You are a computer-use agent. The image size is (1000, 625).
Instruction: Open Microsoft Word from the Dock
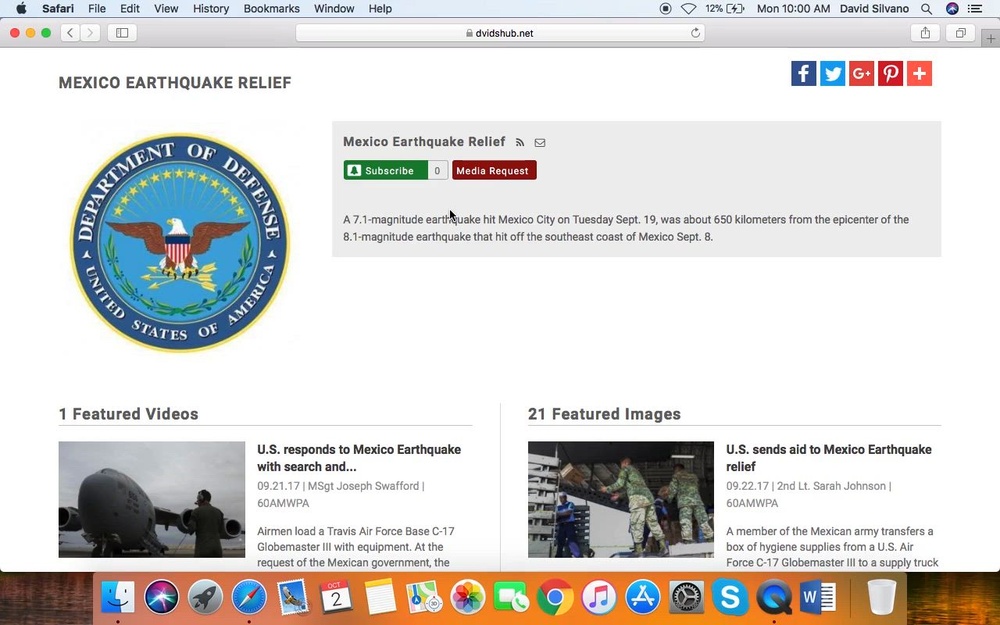(x=816, y=597)
